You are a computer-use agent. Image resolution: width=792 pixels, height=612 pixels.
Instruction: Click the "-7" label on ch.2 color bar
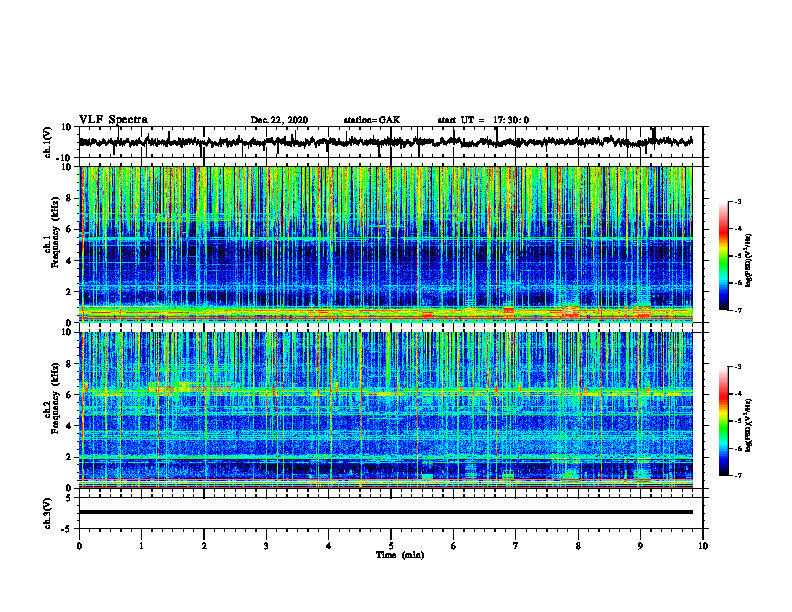738,475
